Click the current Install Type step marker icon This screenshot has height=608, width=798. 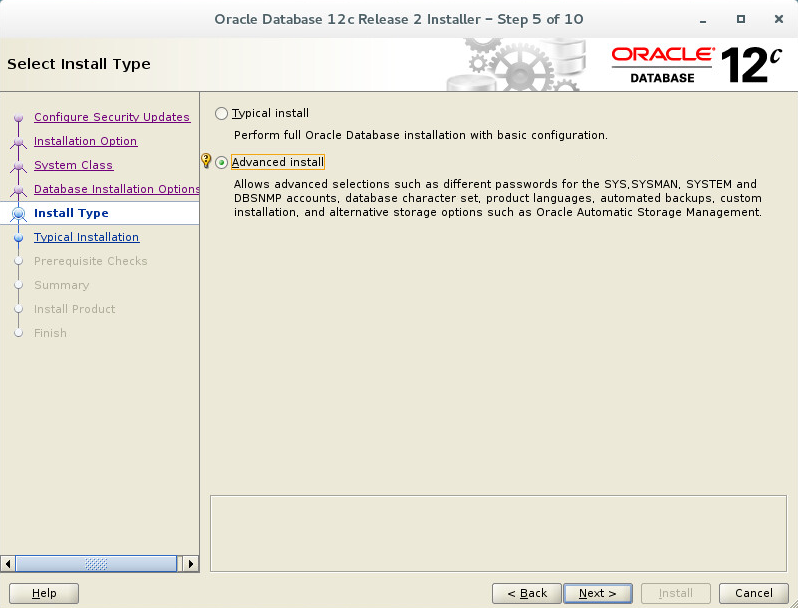19,214
